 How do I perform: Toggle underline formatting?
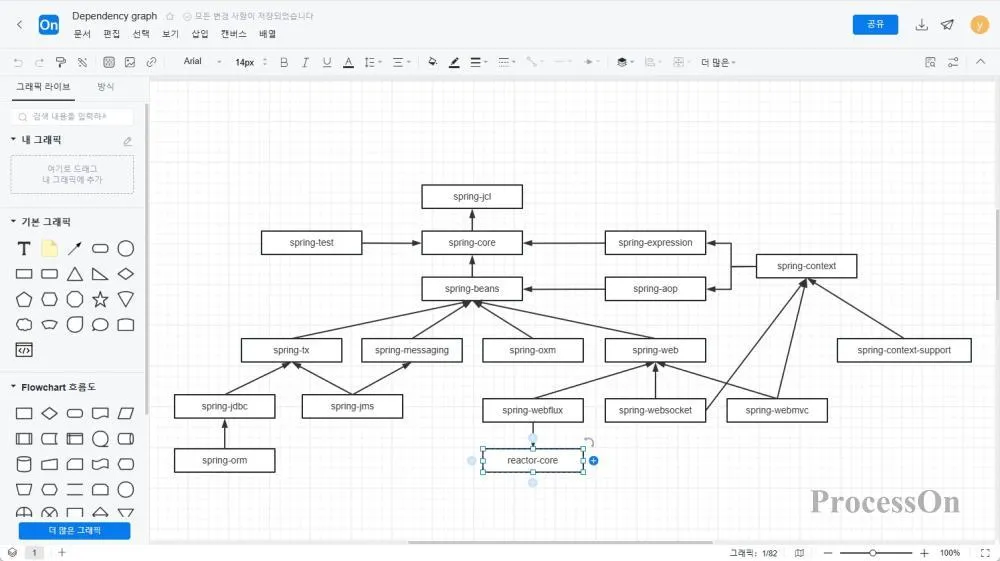327,62
